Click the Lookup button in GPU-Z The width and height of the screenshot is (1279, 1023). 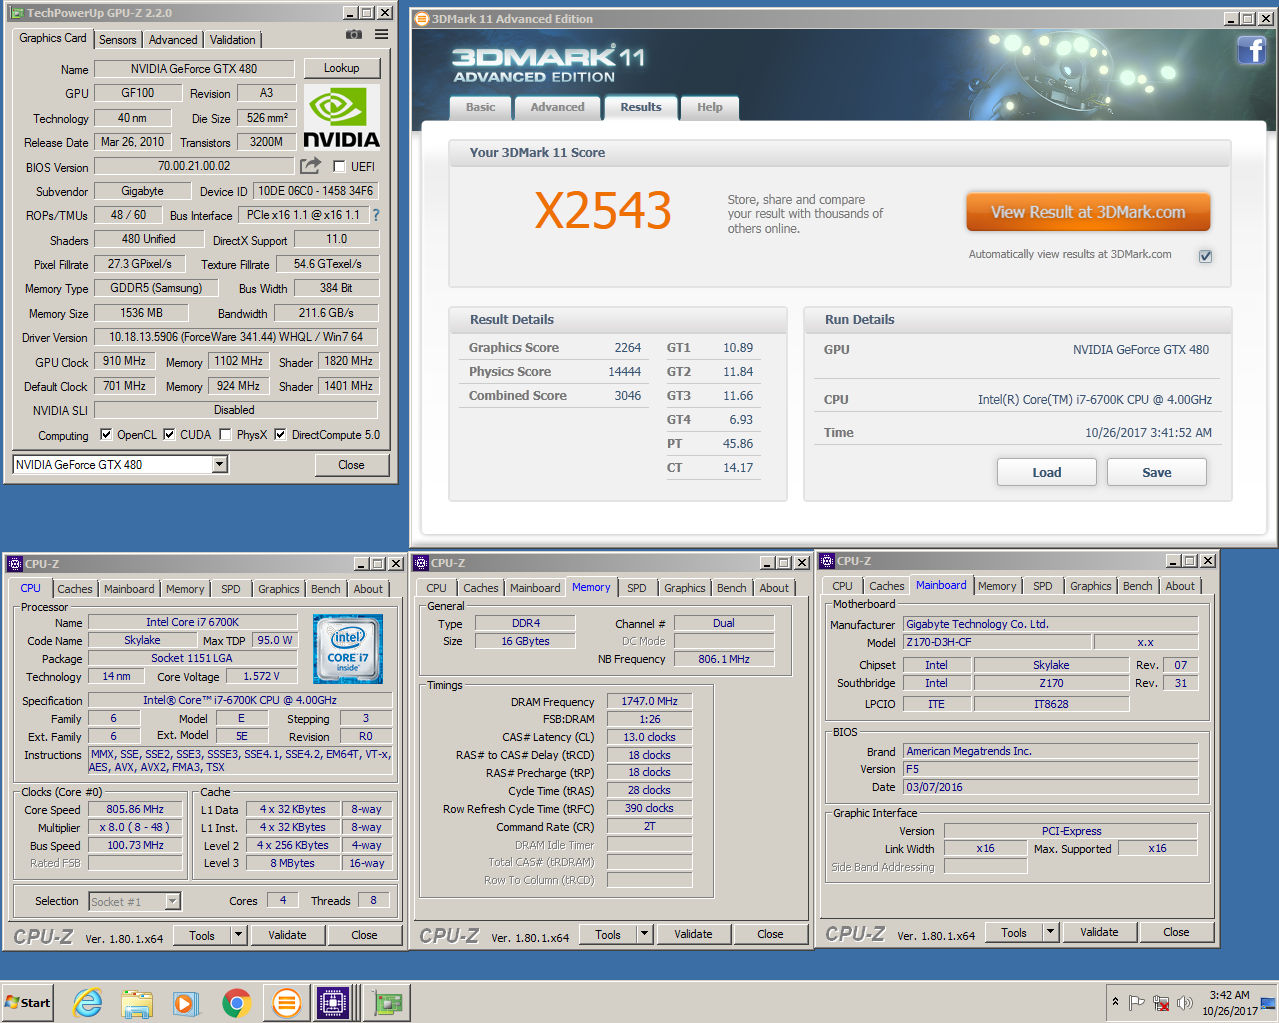pos(341,68)
